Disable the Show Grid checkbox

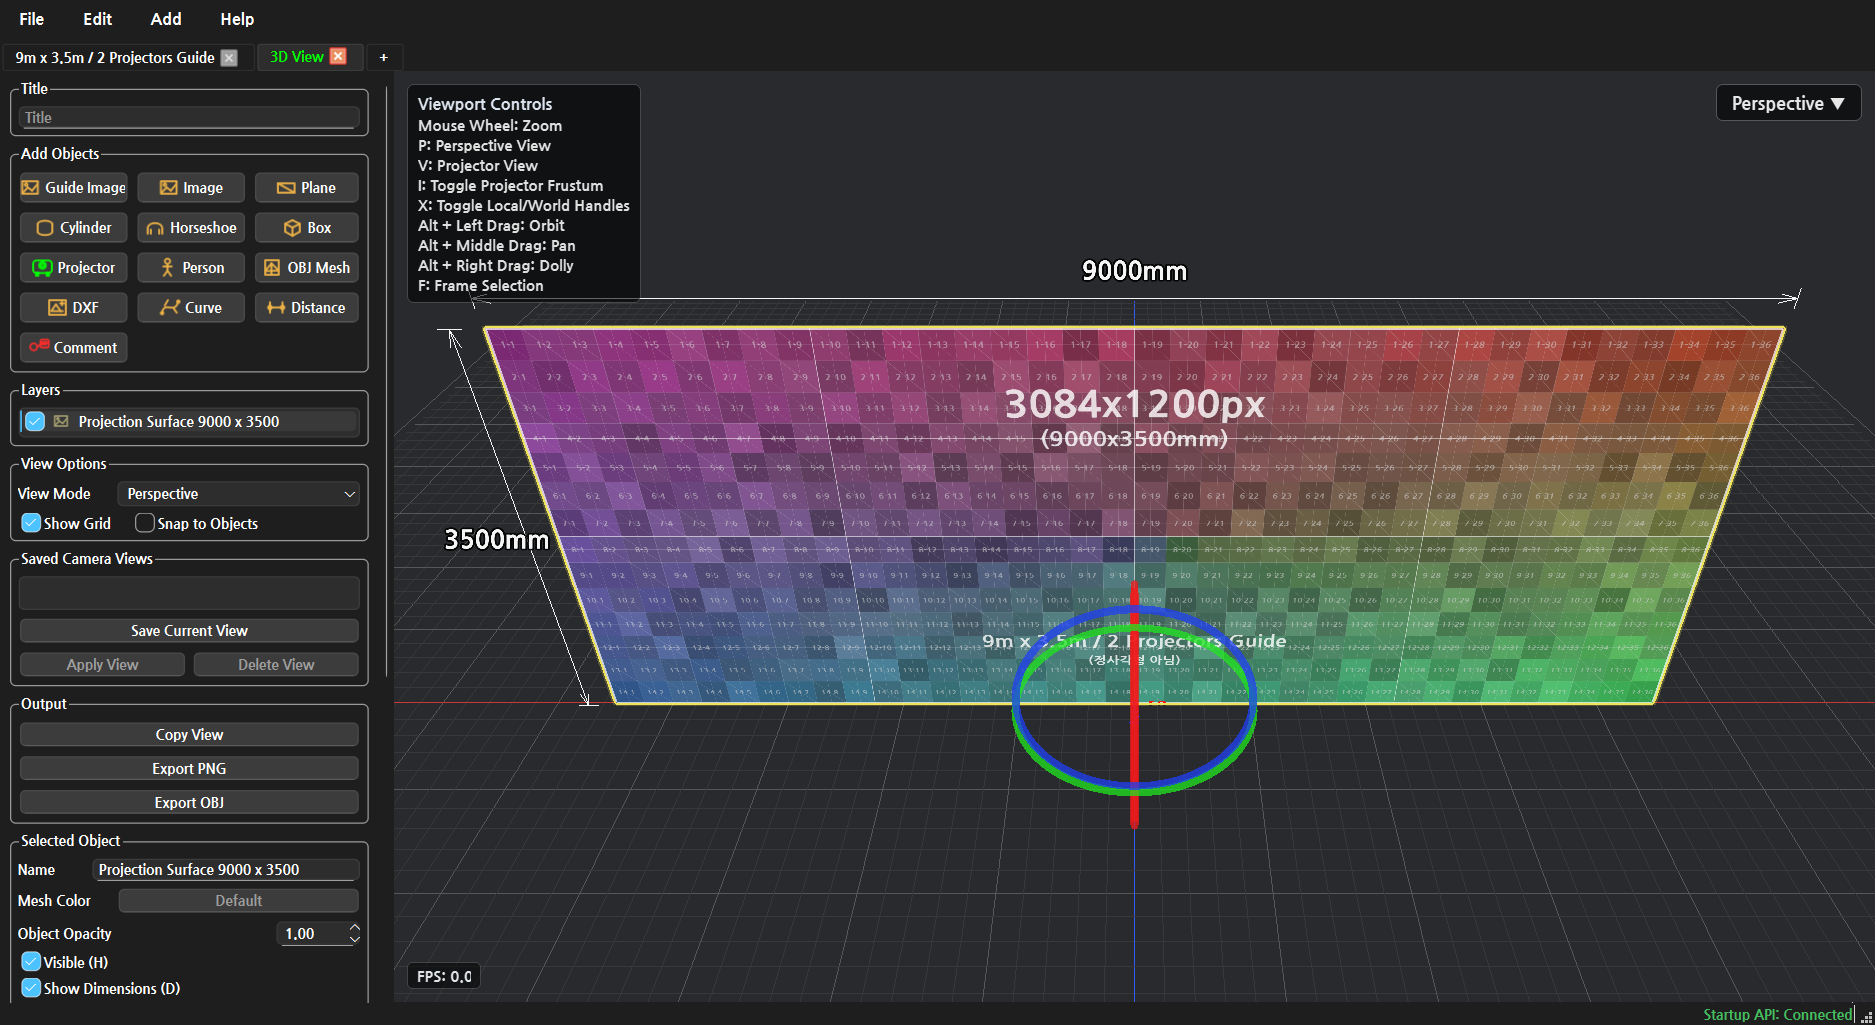click(x=31, y=523)
